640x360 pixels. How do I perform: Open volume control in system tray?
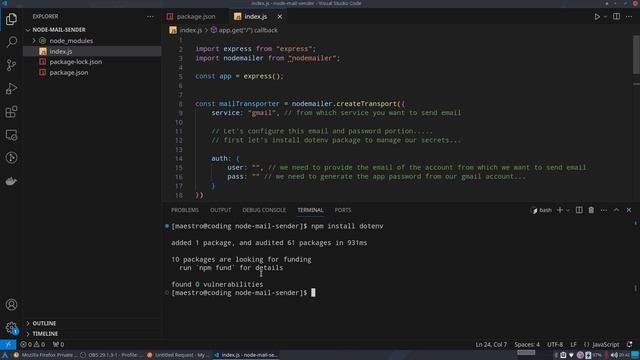[x=614, y=355]
